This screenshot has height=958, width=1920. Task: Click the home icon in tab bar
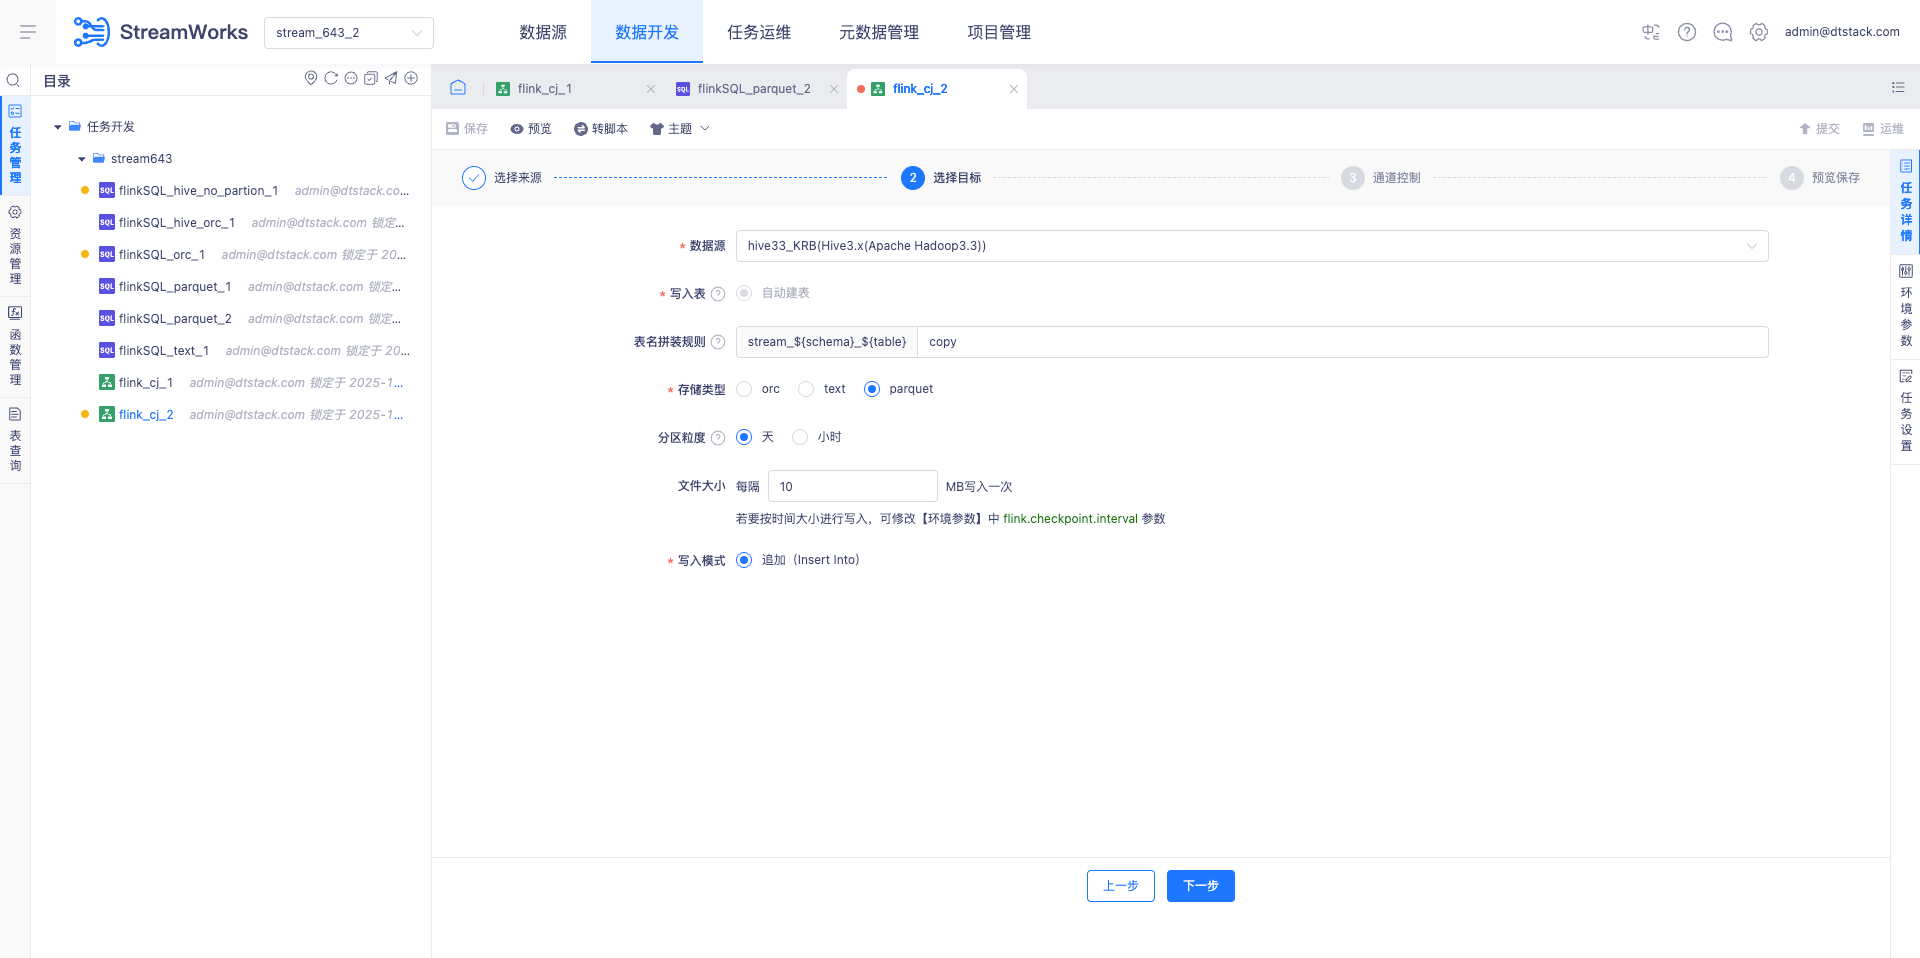[x=458, y=88]
